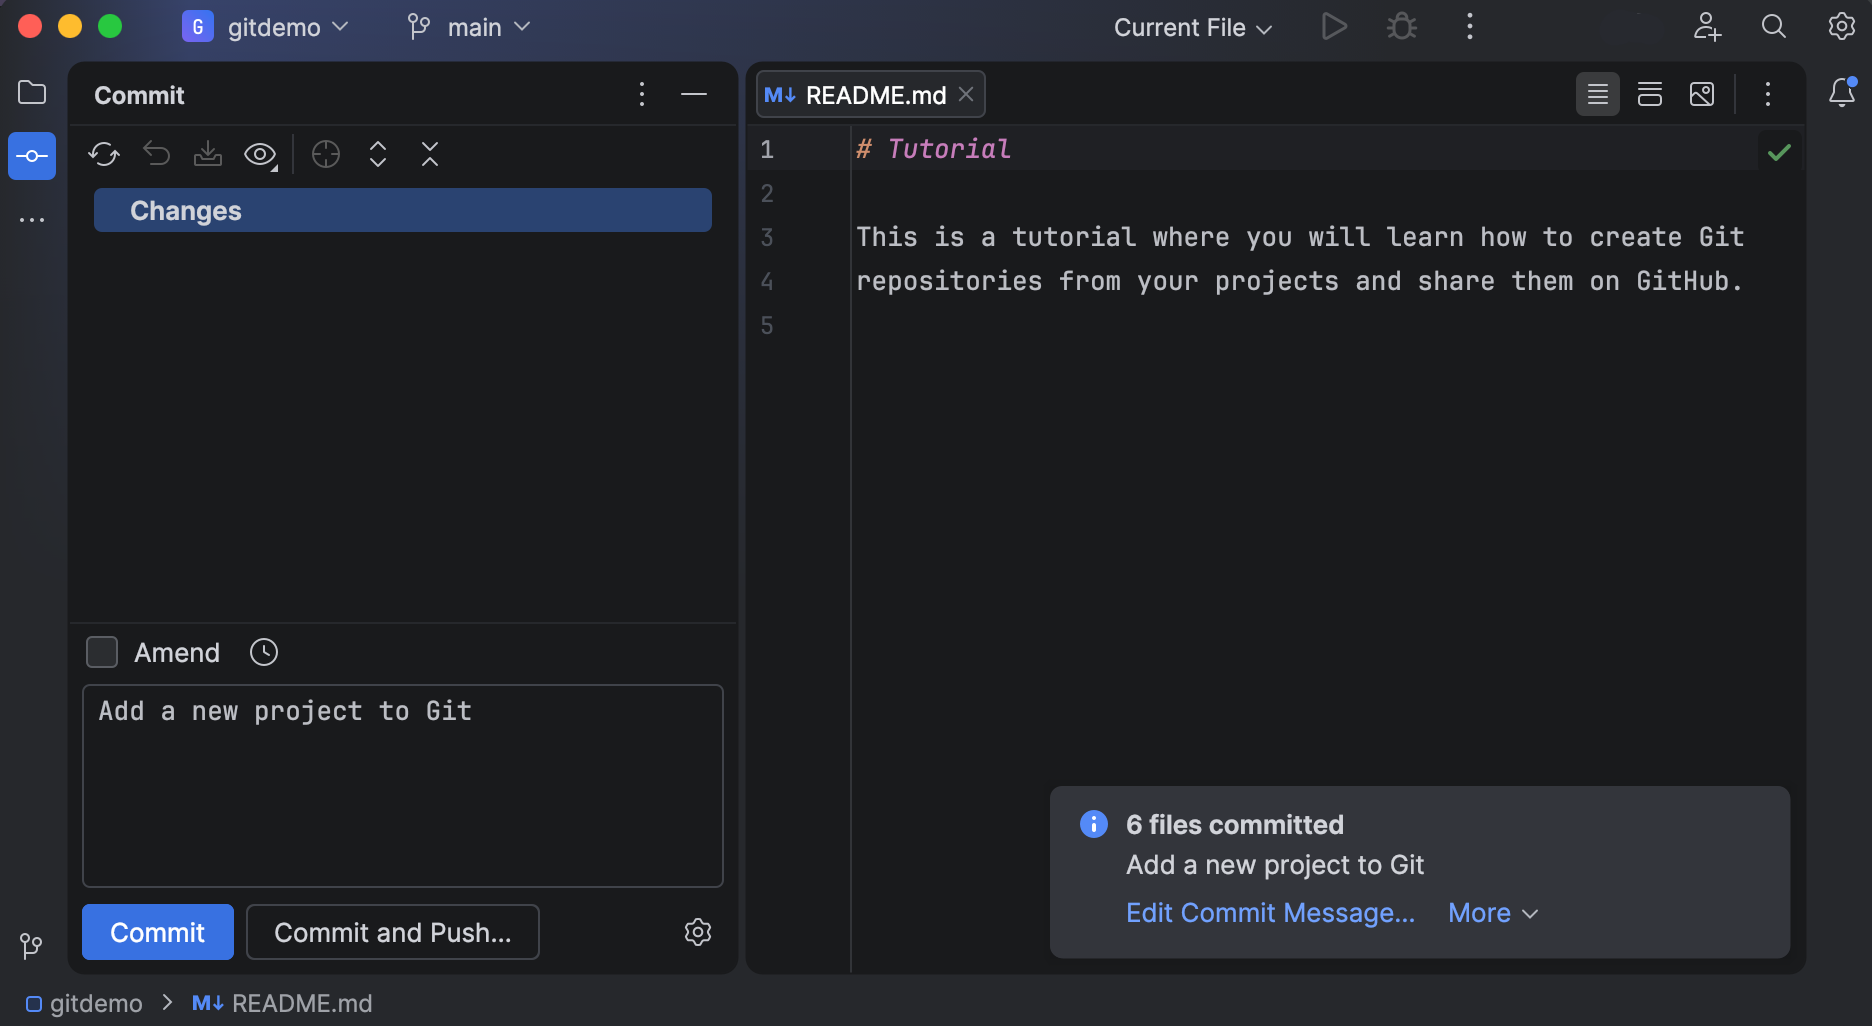Viewport: 1872px width, 1026px height.
Task: Click the Code With Me add-user icon
Action: tap(1707, 27)
